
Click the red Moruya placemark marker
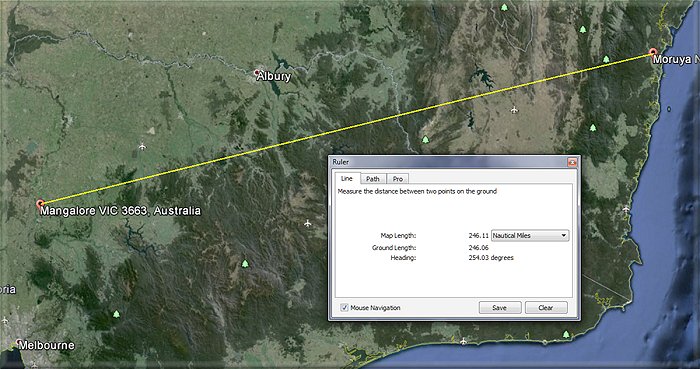pos(654,52)
